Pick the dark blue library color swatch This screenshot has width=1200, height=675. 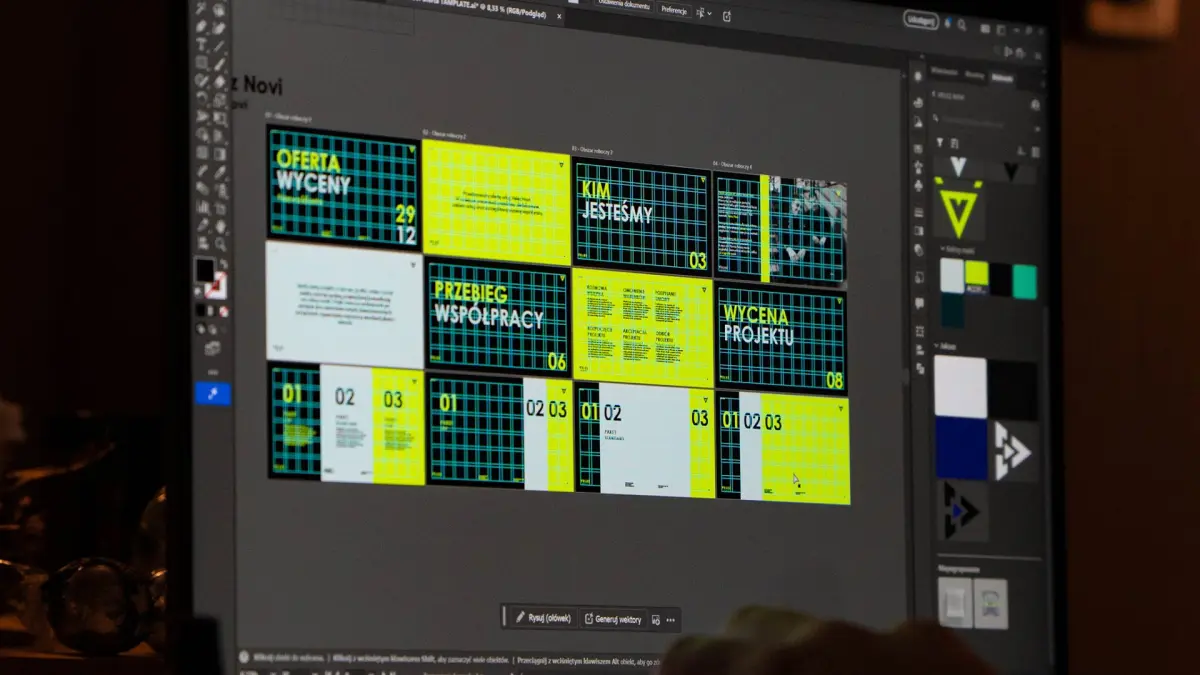click(x=961, y=448)
